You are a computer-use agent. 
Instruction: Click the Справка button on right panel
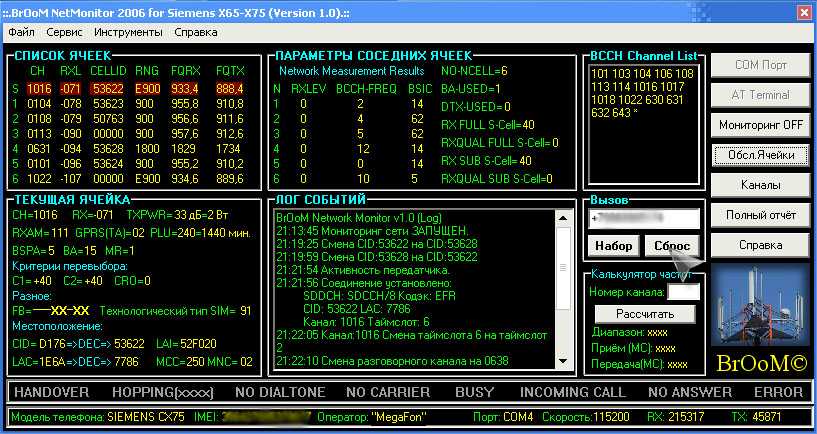(x=761, y=245)
